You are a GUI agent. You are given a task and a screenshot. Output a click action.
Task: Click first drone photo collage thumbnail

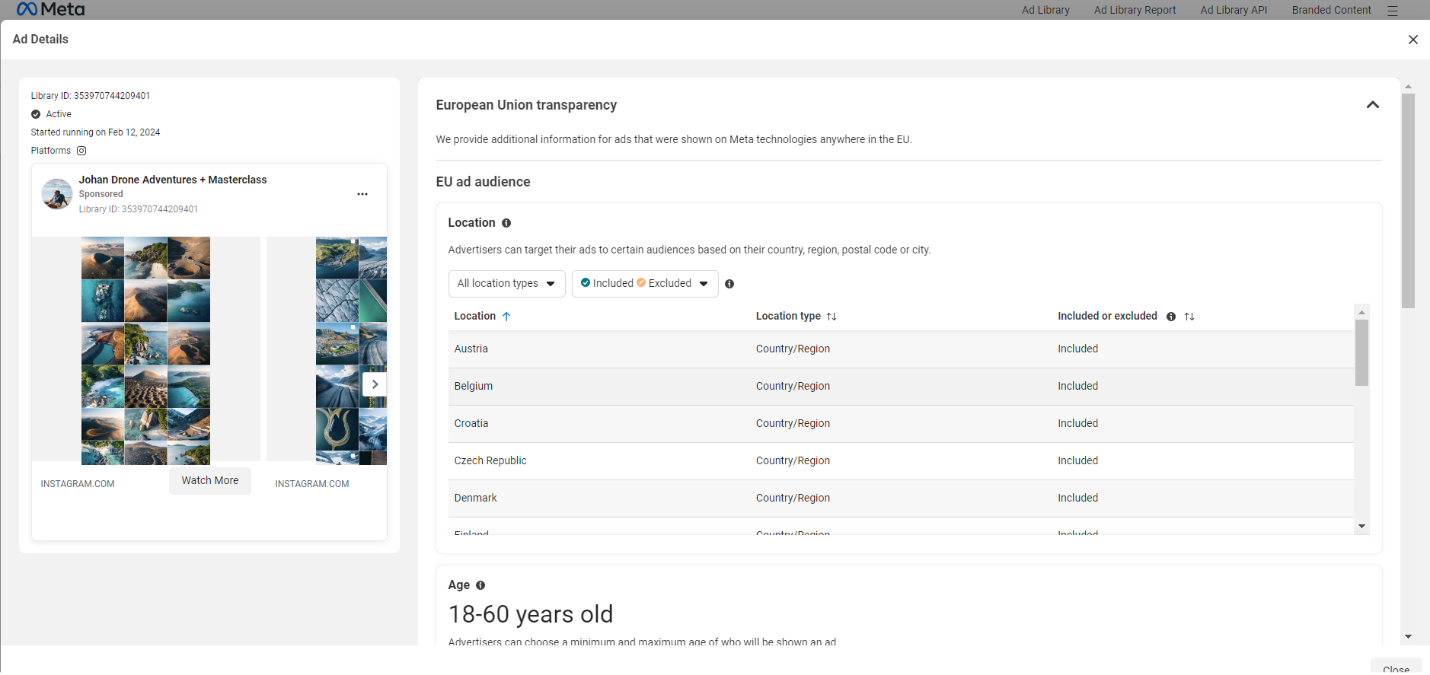pos(146,350)
